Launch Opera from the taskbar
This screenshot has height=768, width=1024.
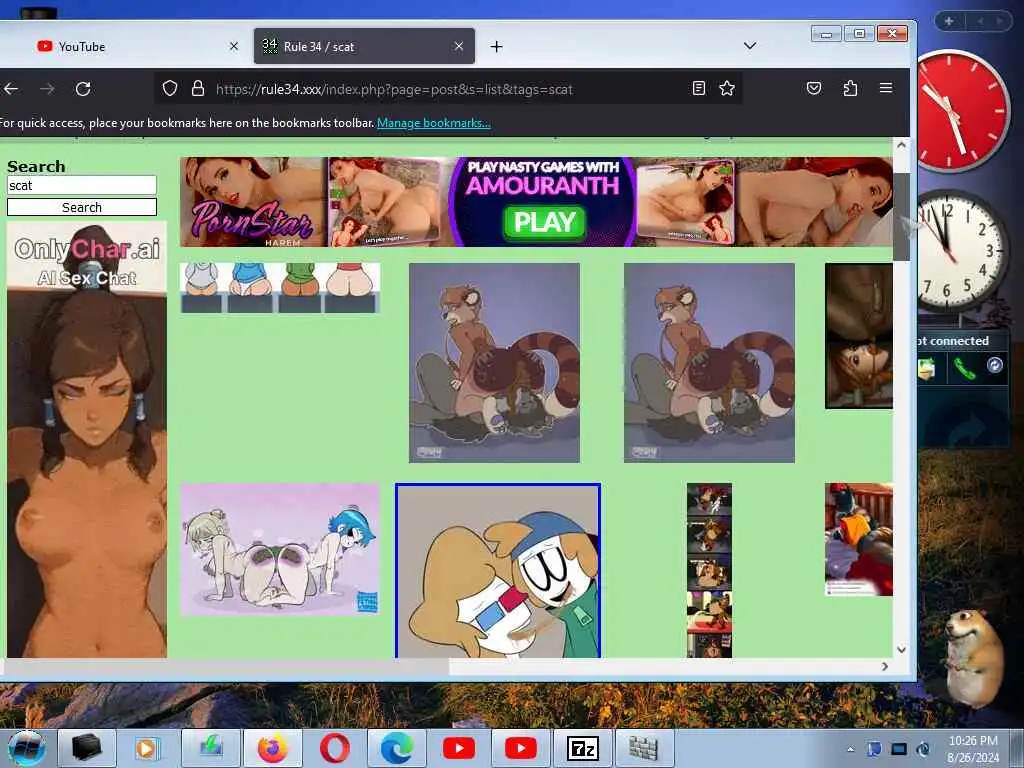[334, 748]
